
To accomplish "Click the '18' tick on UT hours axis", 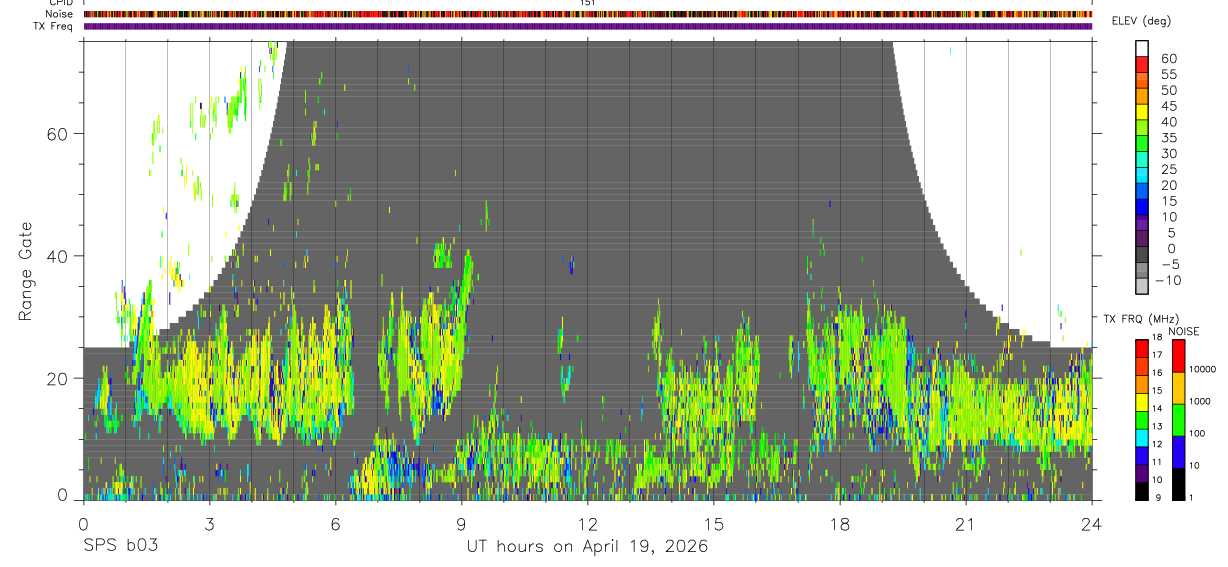I will tap(840, 523).
